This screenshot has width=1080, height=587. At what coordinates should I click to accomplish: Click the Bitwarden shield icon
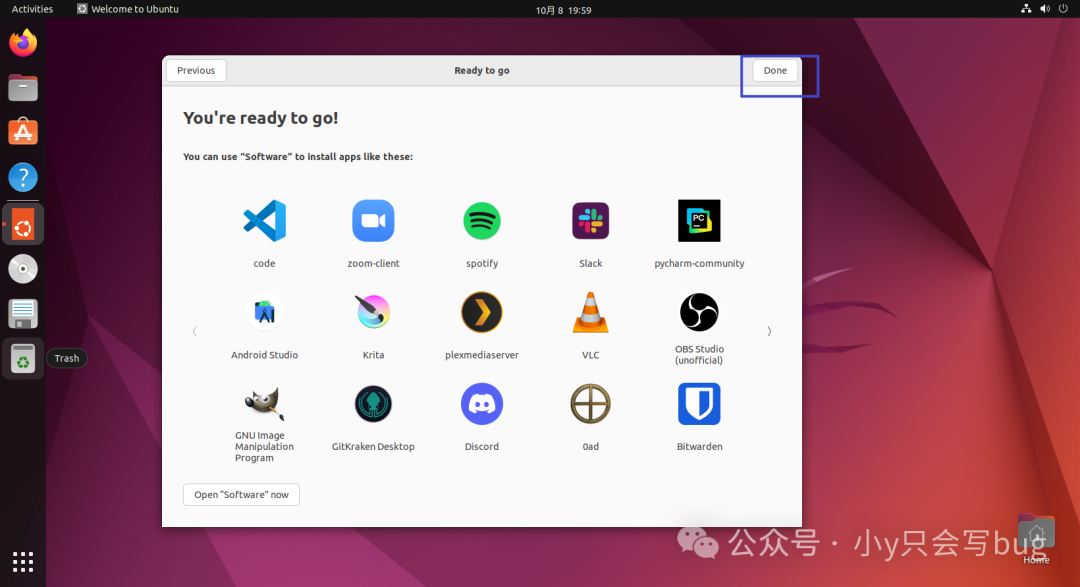click(699, 404)
